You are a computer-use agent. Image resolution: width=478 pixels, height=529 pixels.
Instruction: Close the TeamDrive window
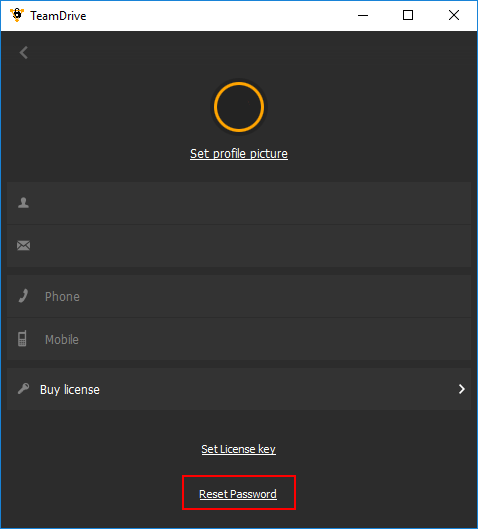pos(454,15)
